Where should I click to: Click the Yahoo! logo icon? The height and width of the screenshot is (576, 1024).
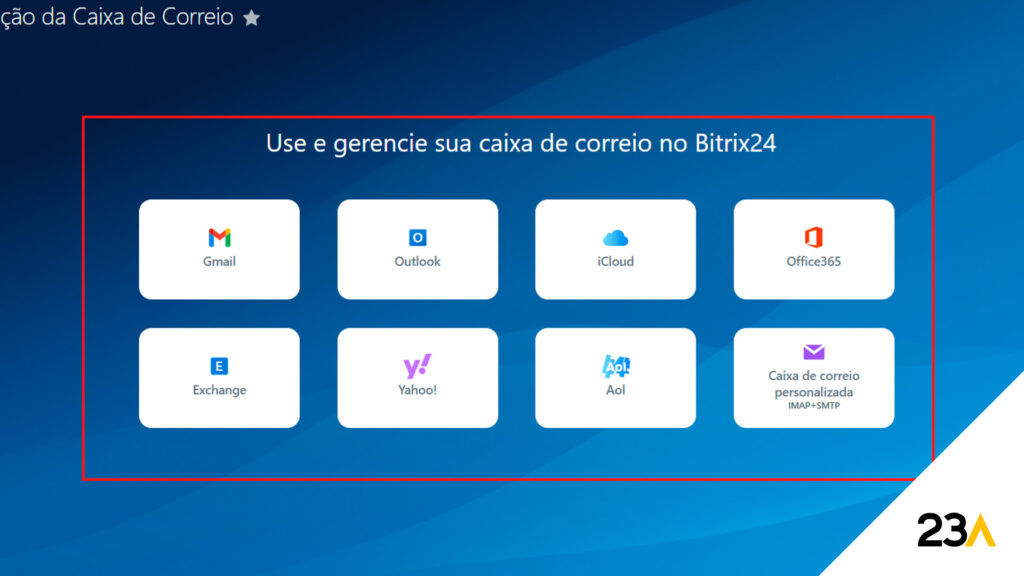(417, 366)
